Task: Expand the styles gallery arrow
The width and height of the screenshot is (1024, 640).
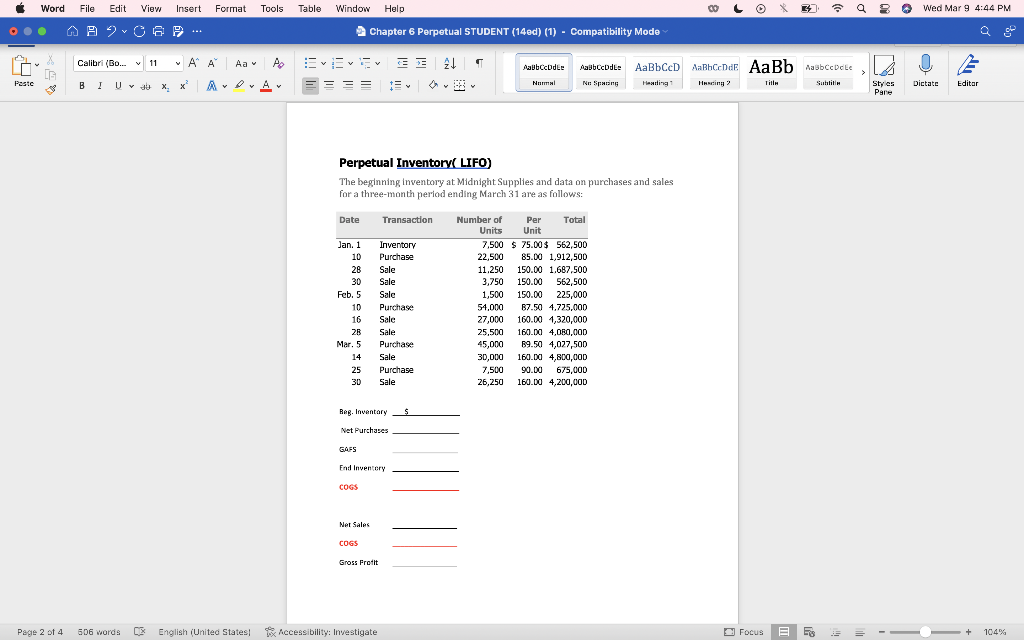Action: tap(863, 72)
